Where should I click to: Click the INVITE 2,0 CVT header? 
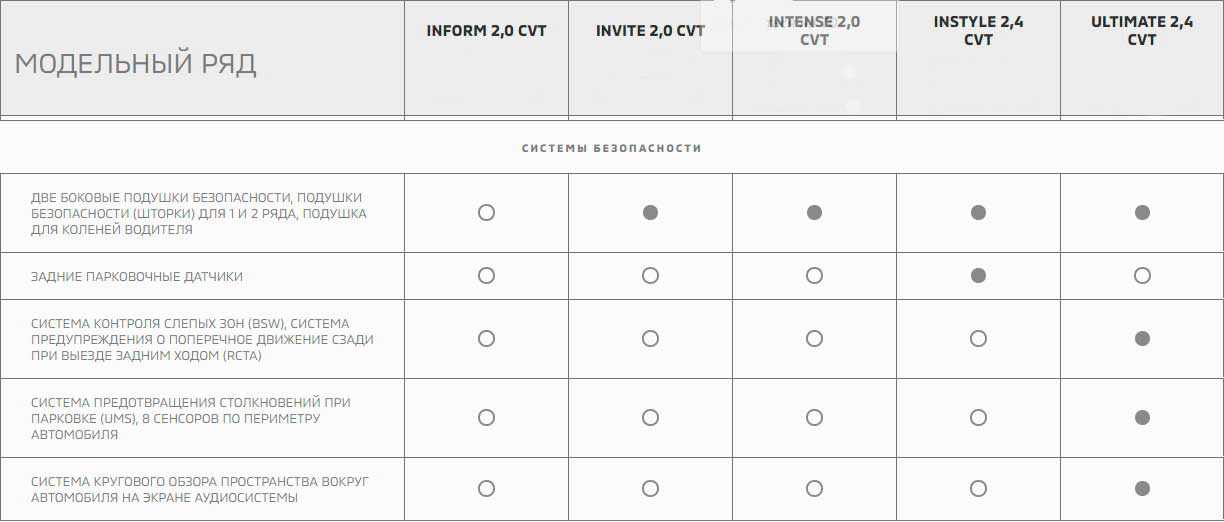[x=650, y=31]
